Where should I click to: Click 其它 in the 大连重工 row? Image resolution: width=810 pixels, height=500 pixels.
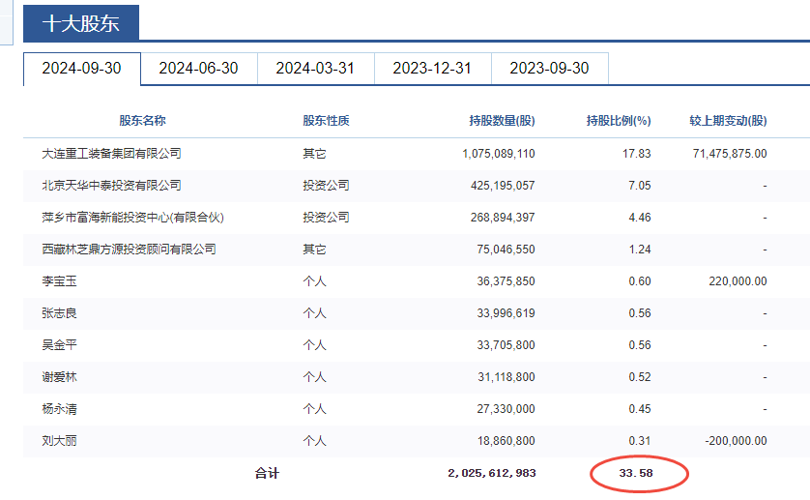pyautogui.click(x=315, y=153)
